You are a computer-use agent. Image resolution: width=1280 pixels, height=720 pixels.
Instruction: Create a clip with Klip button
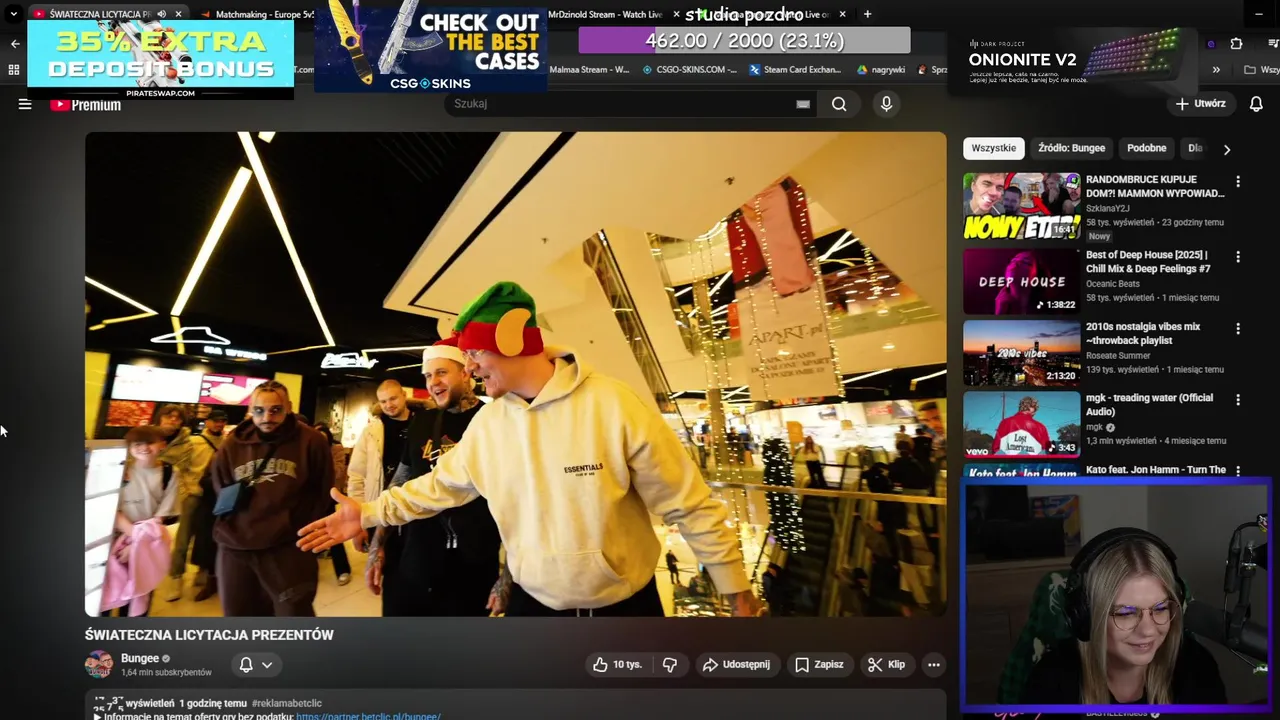[887, 665]
